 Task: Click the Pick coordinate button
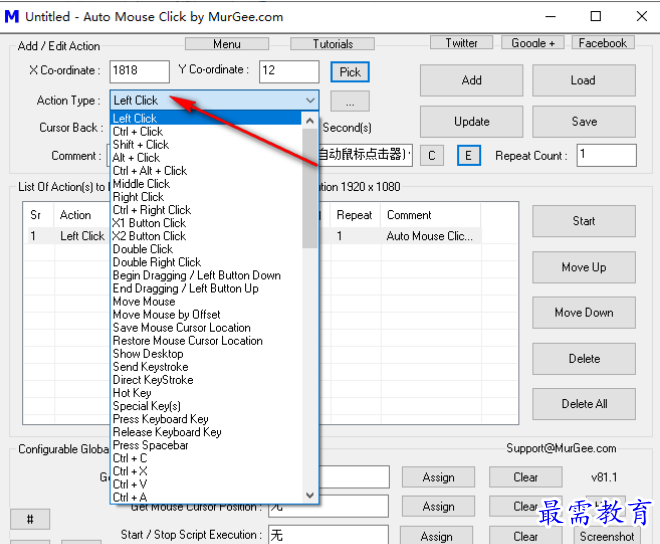click(x=350, y=72)
